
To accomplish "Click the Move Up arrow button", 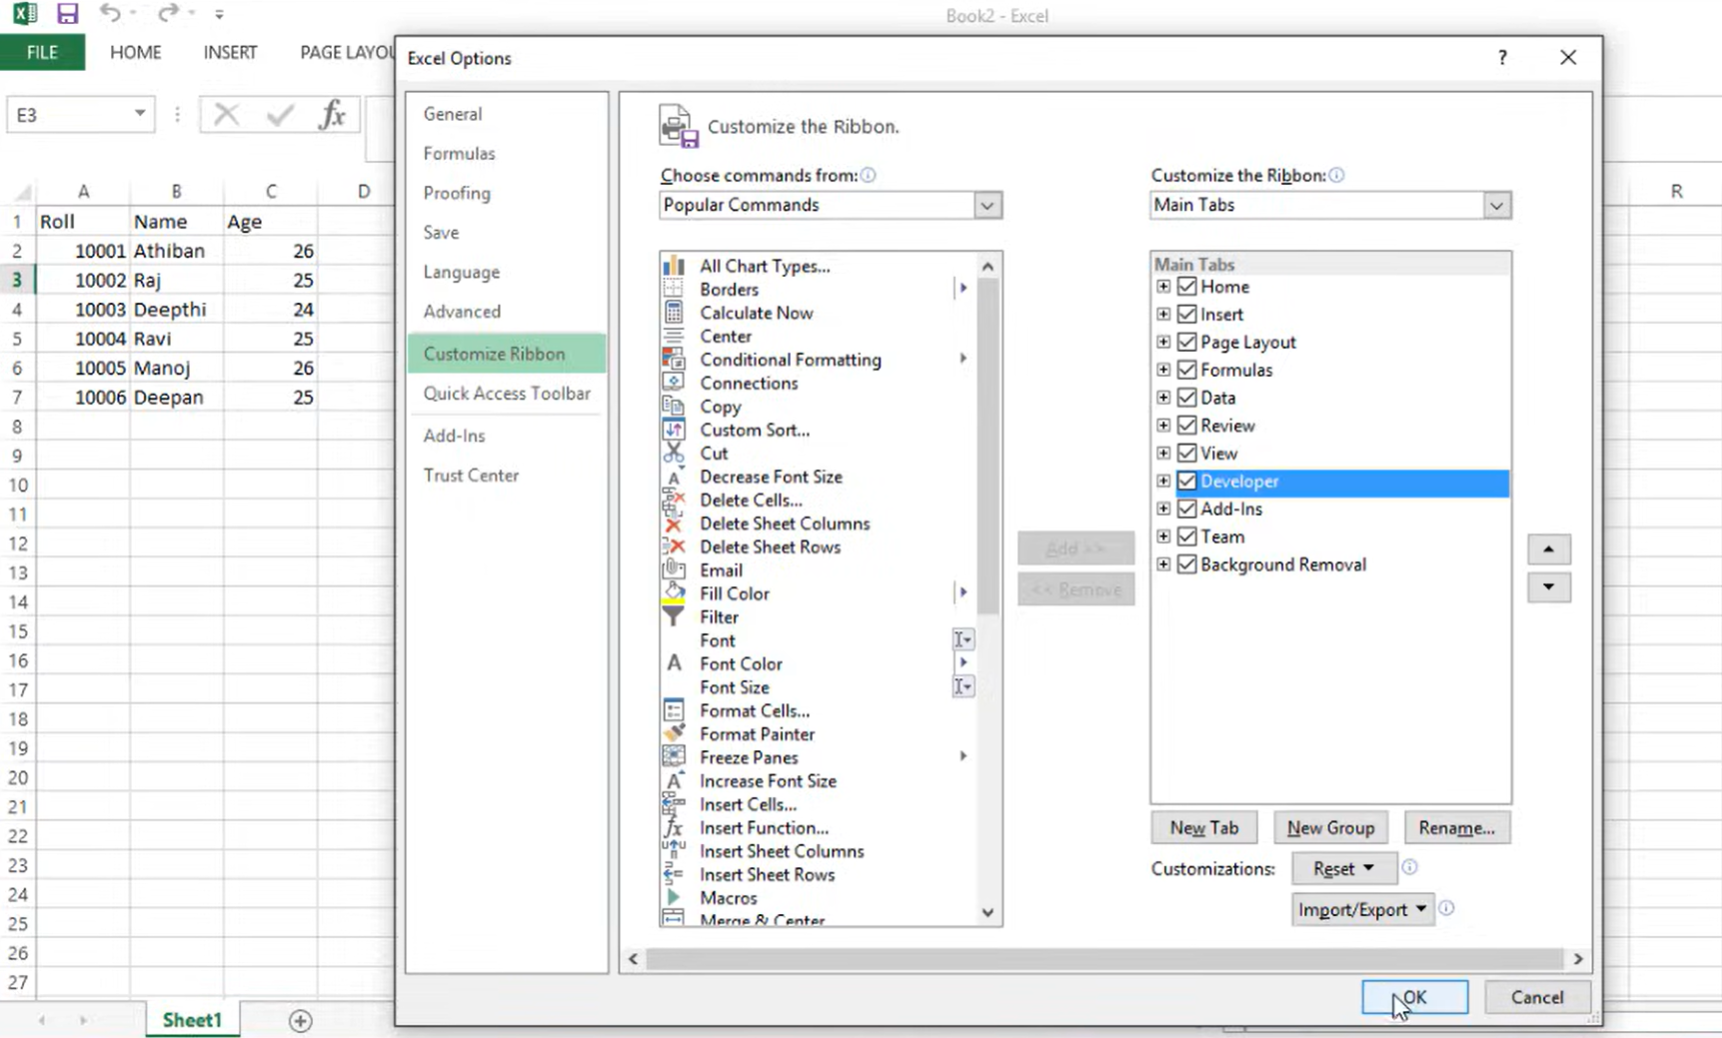I will (x=1548, y=549).
